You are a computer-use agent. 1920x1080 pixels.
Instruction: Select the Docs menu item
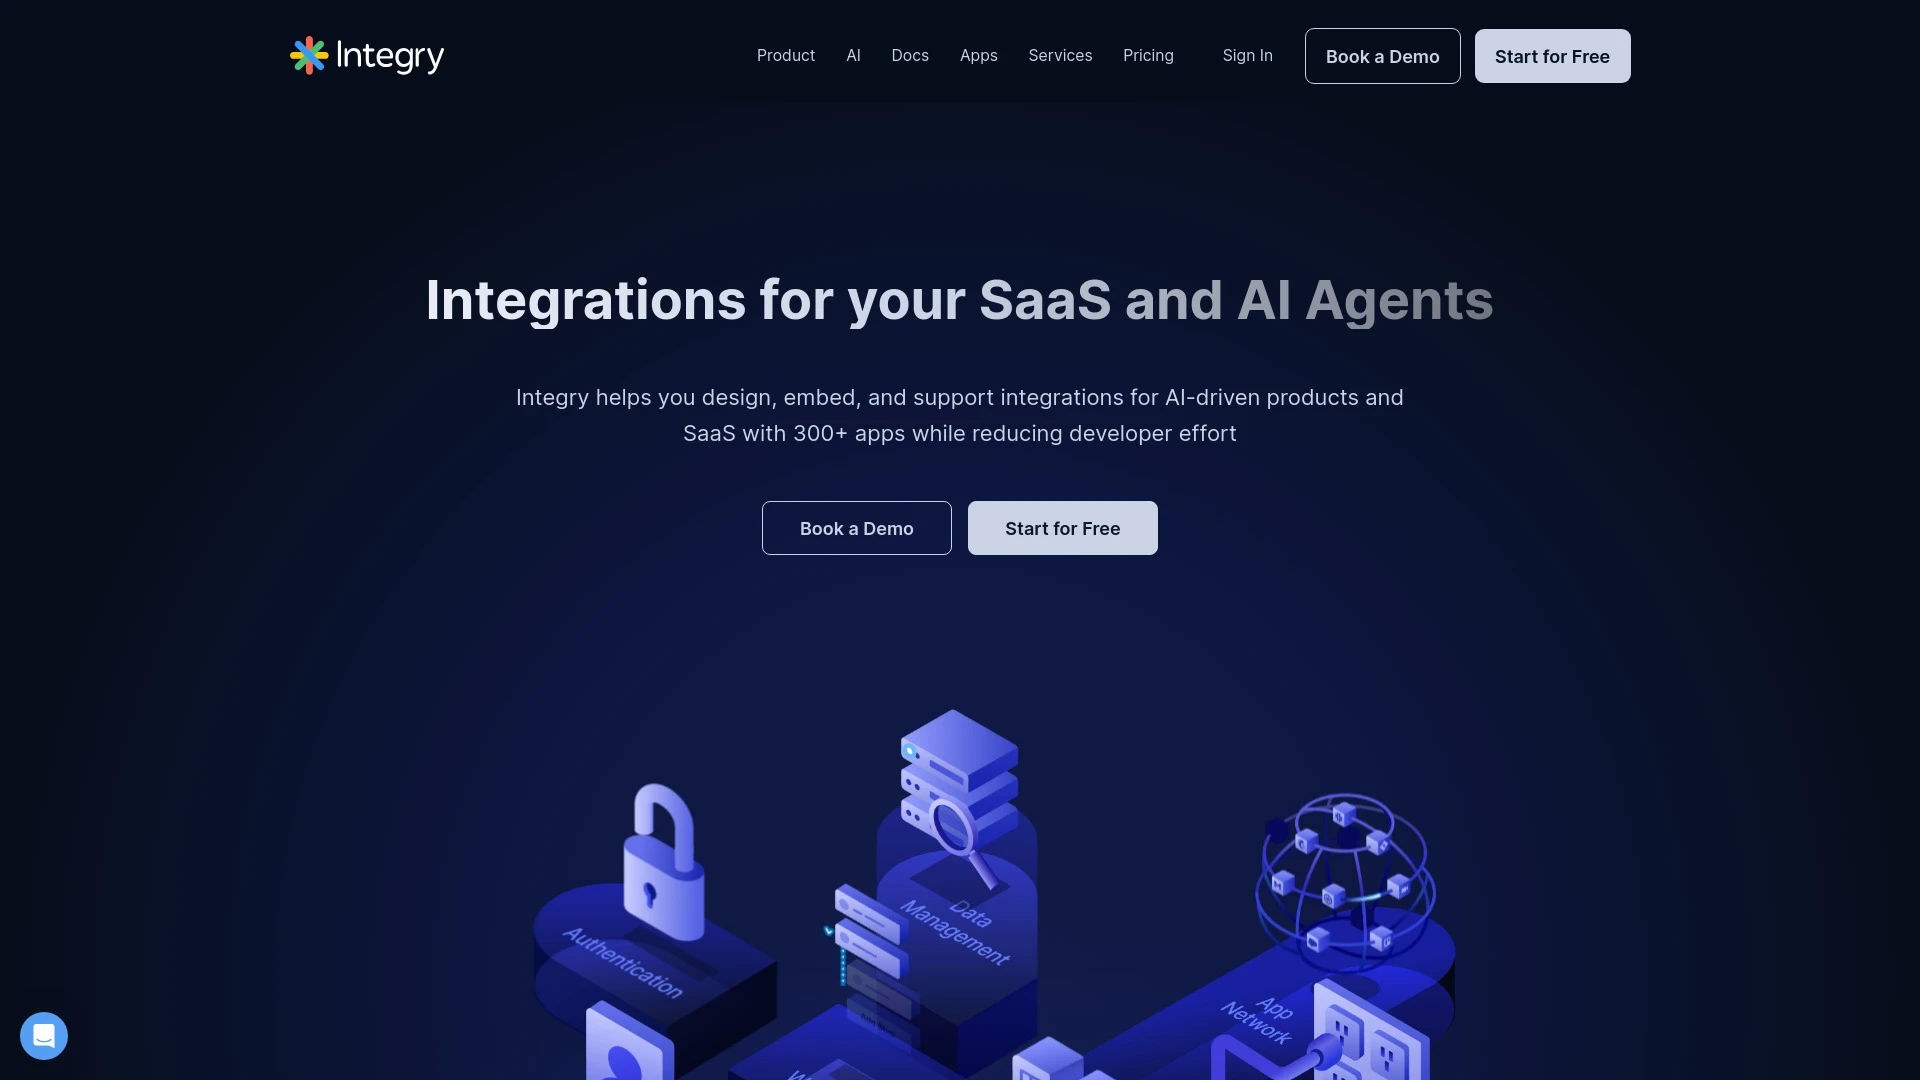910,55
